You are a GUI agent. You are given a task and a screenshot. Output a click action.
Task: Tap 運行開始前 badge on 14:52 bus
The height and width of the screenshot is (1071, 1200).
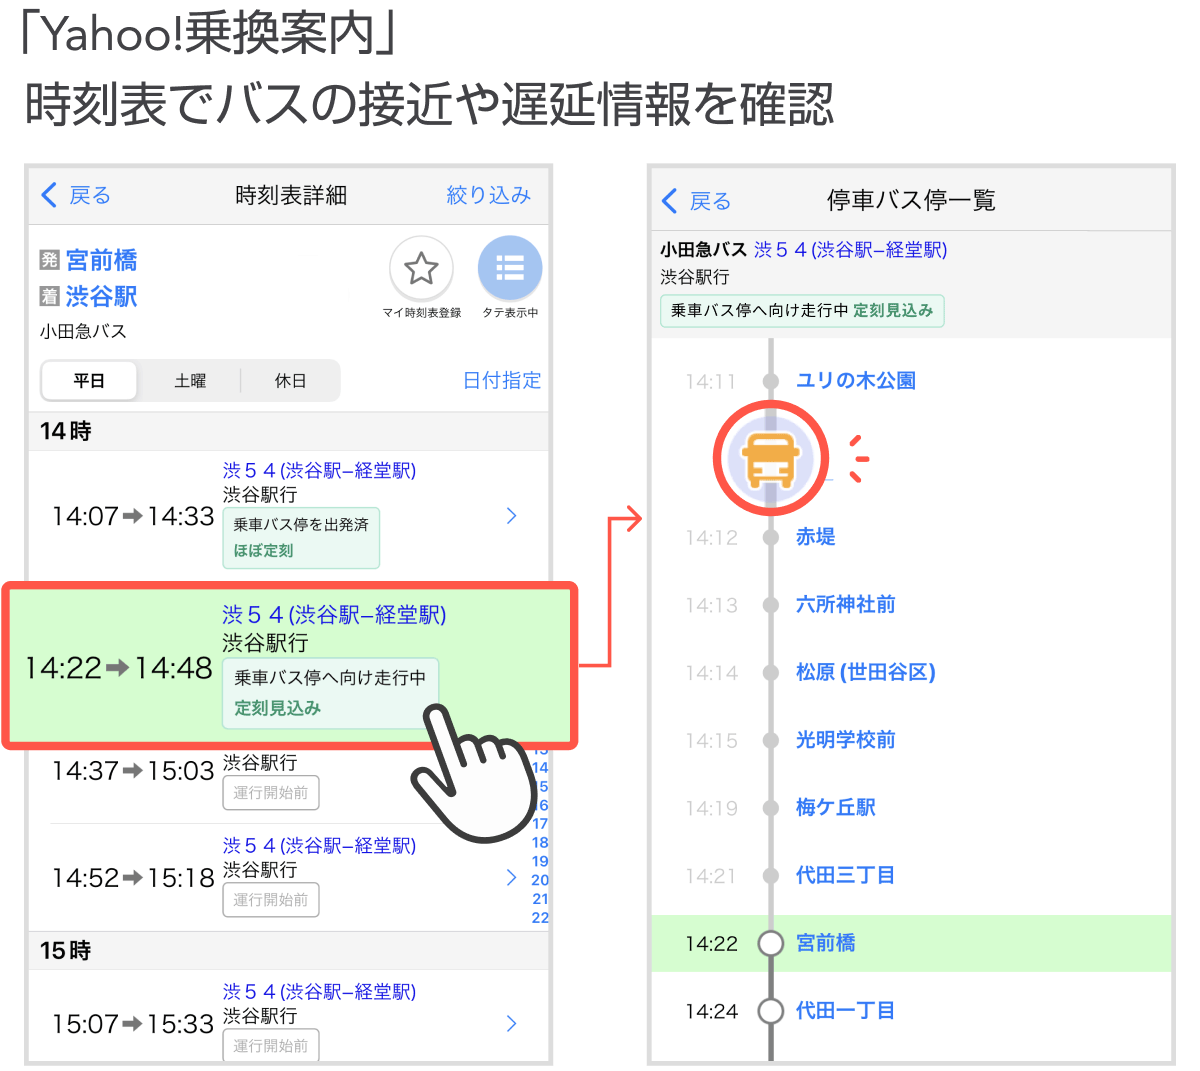[x=271, y=899]
